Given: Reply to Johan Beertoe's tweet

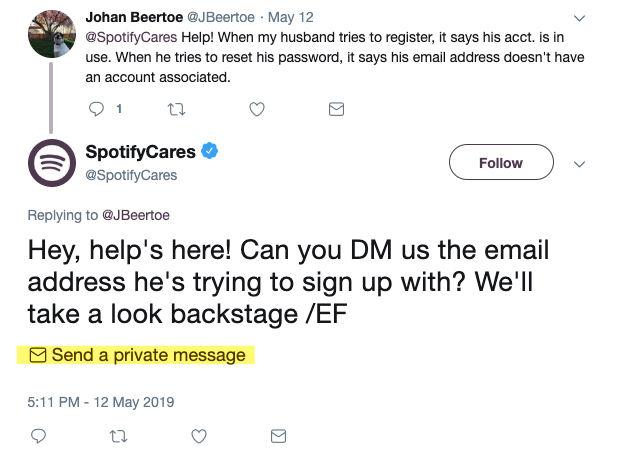Looking at the screenshot, I should coord(97,109).
